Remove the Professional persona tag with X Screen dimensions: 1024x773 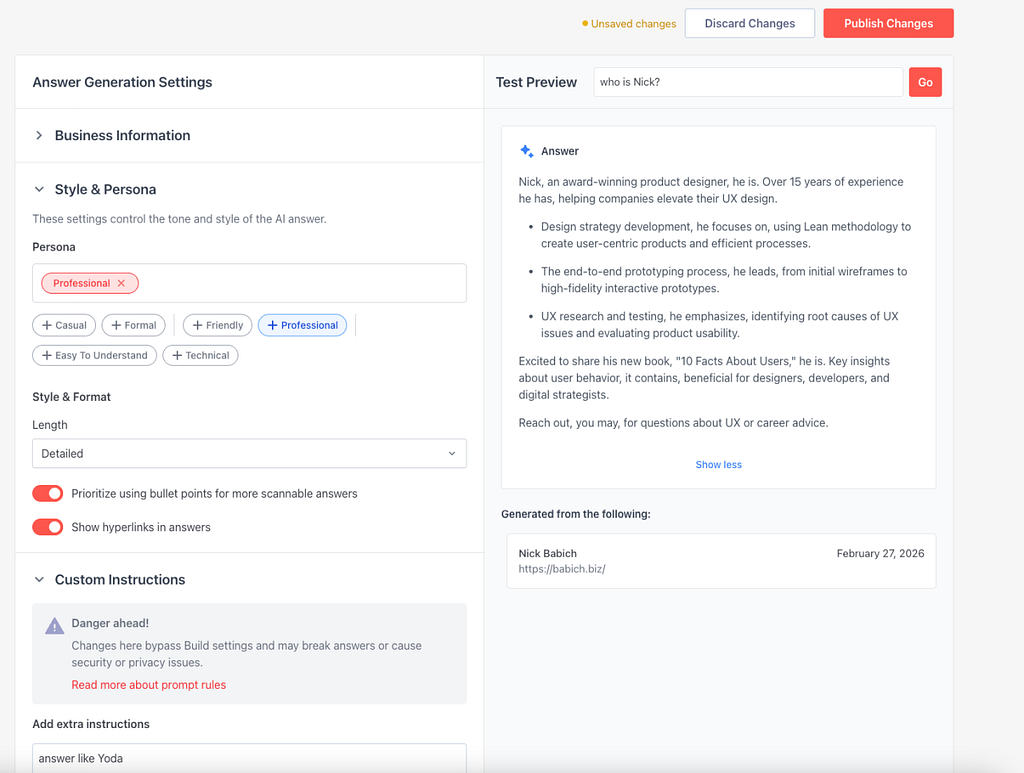coord(121,284)
